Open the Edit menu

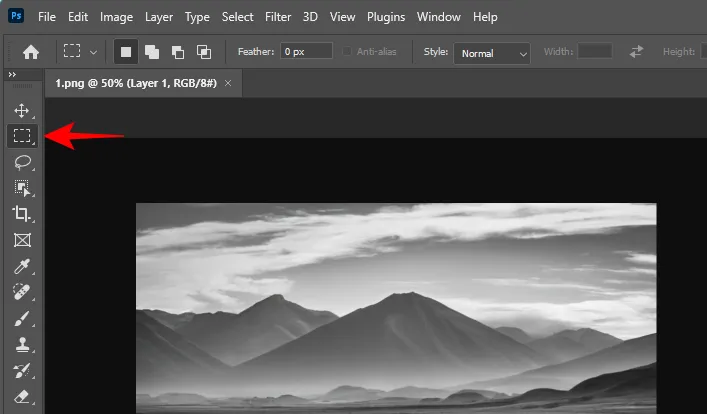point(78,17)
